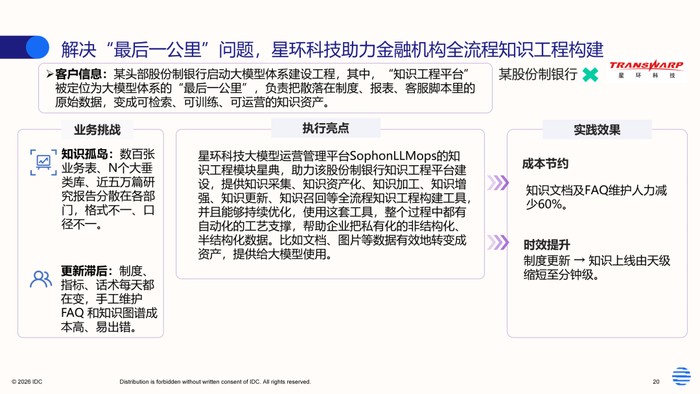Click the 某股份制银行 label
The width and height of the screenshot is (700, 394).
538,74
